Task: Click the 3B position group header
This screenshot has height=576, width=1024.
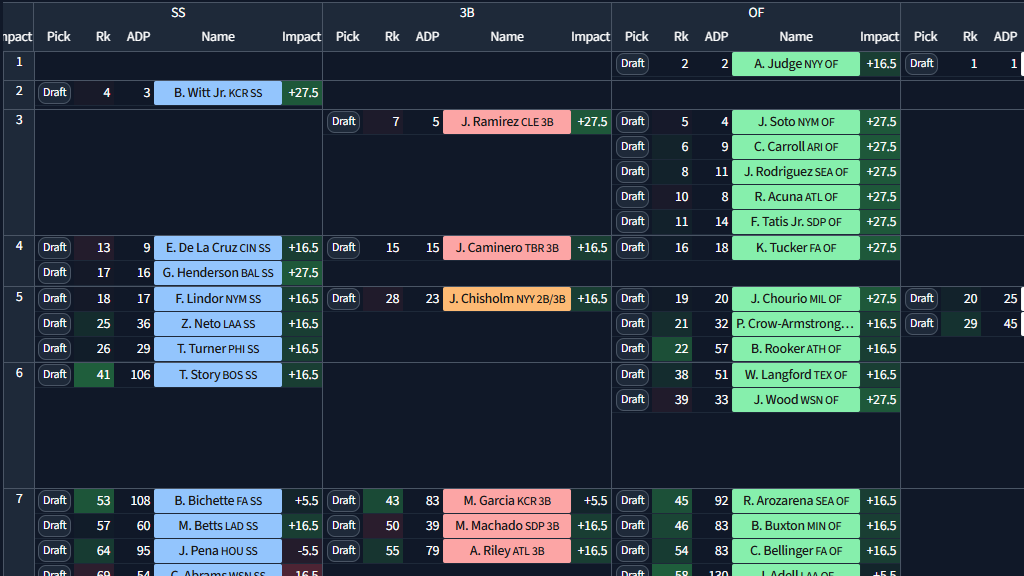Action: pyautogui.click(x=467, y=12)
